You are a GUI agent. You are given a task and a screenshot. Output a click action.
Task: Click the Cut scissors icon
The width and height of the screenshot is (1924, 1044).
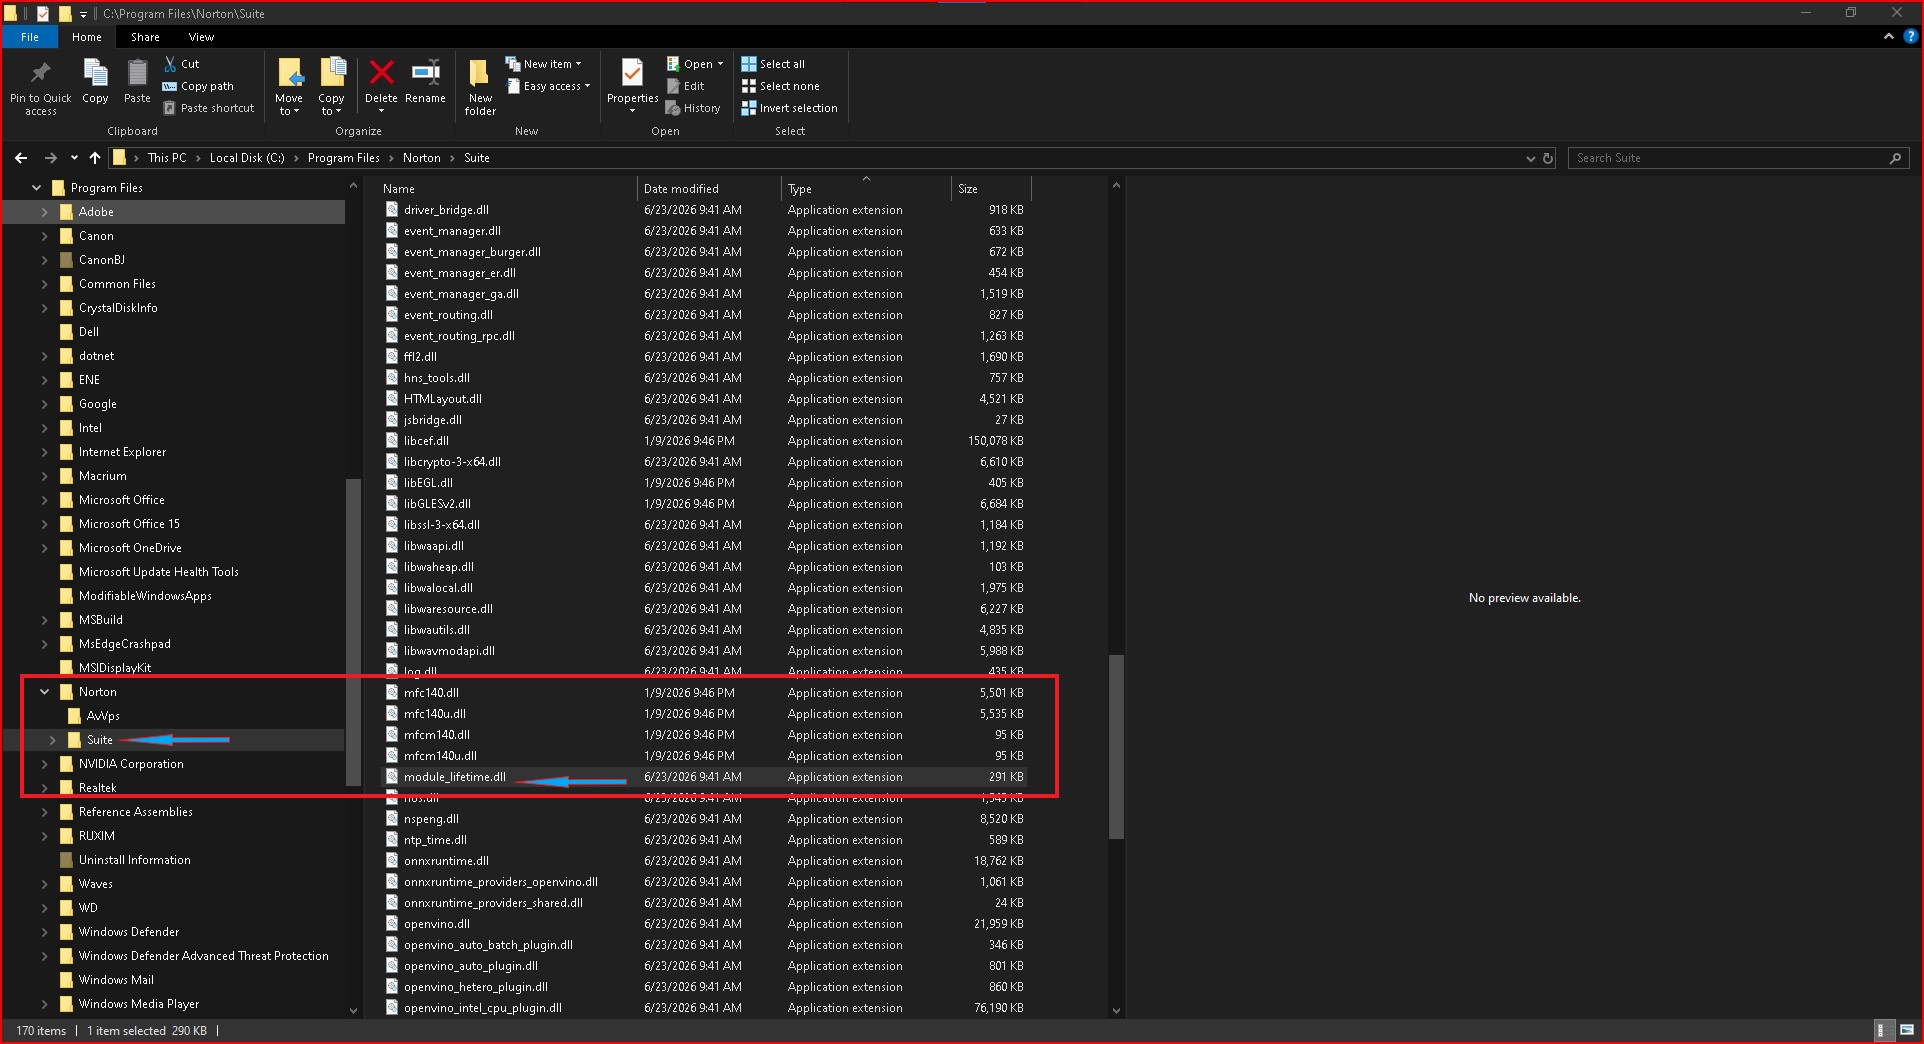coord(170,63)
